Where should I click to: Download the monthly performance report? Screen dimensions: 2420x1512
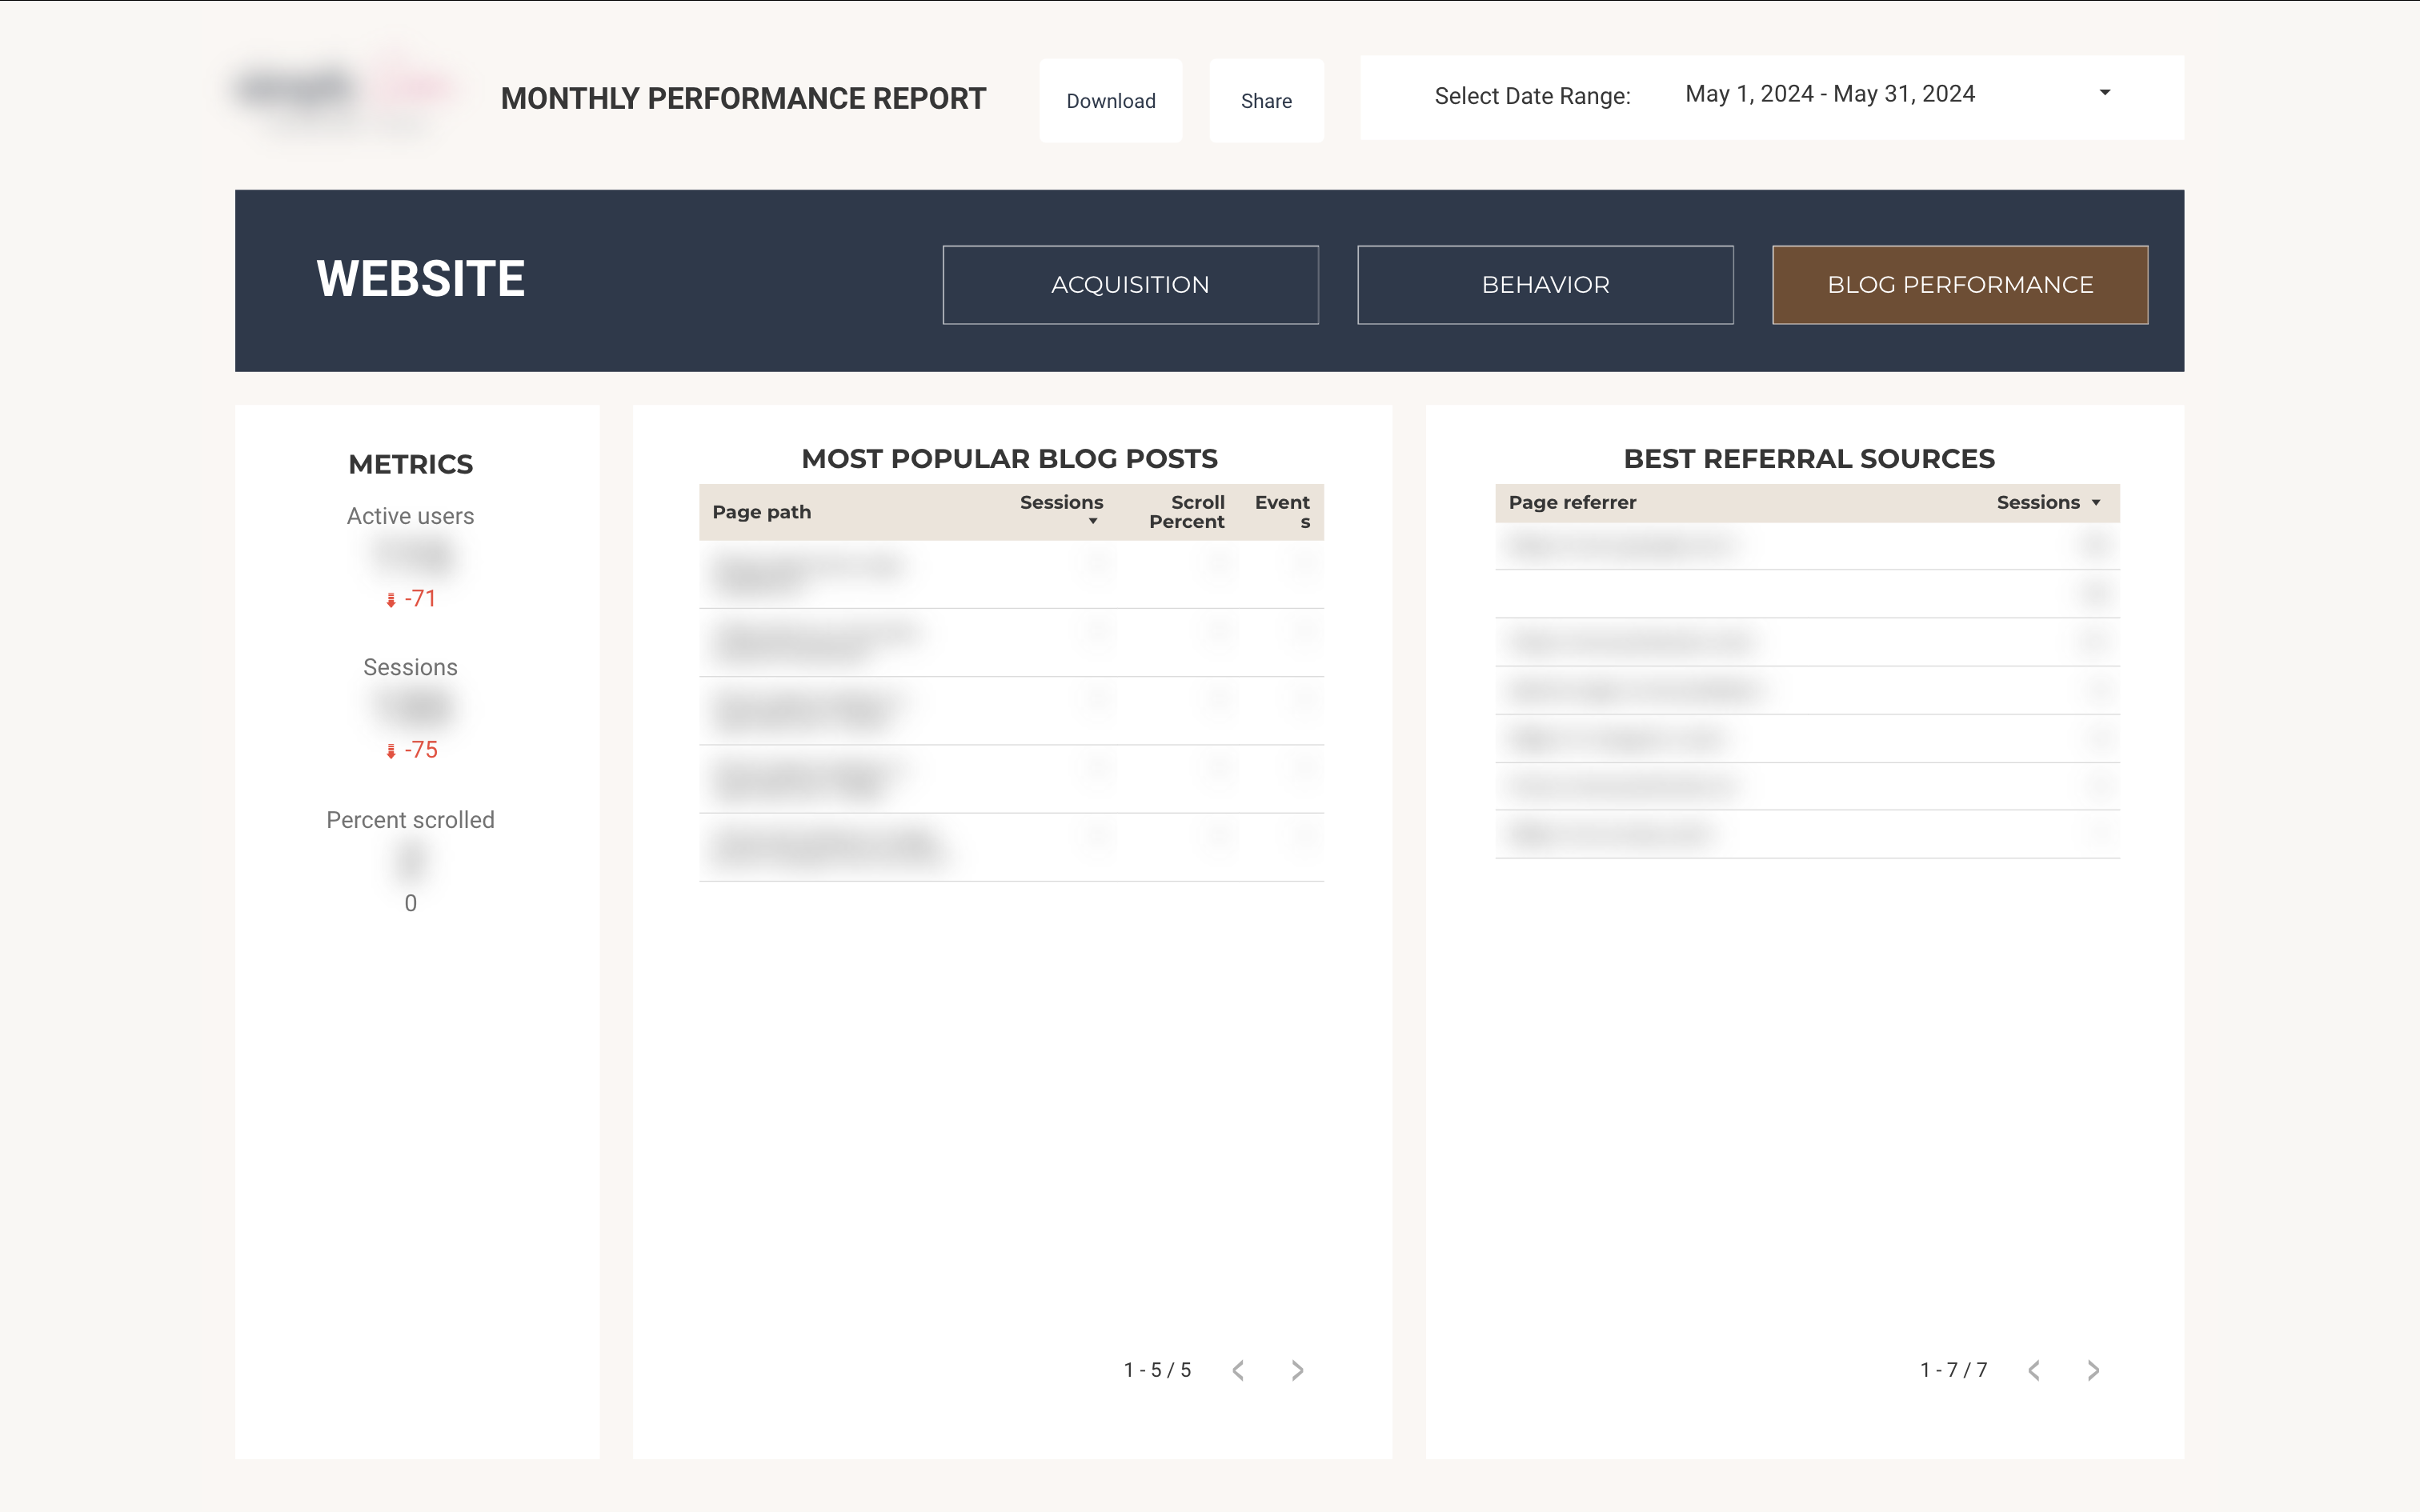pyautogui.click(x=1110, y=100)
